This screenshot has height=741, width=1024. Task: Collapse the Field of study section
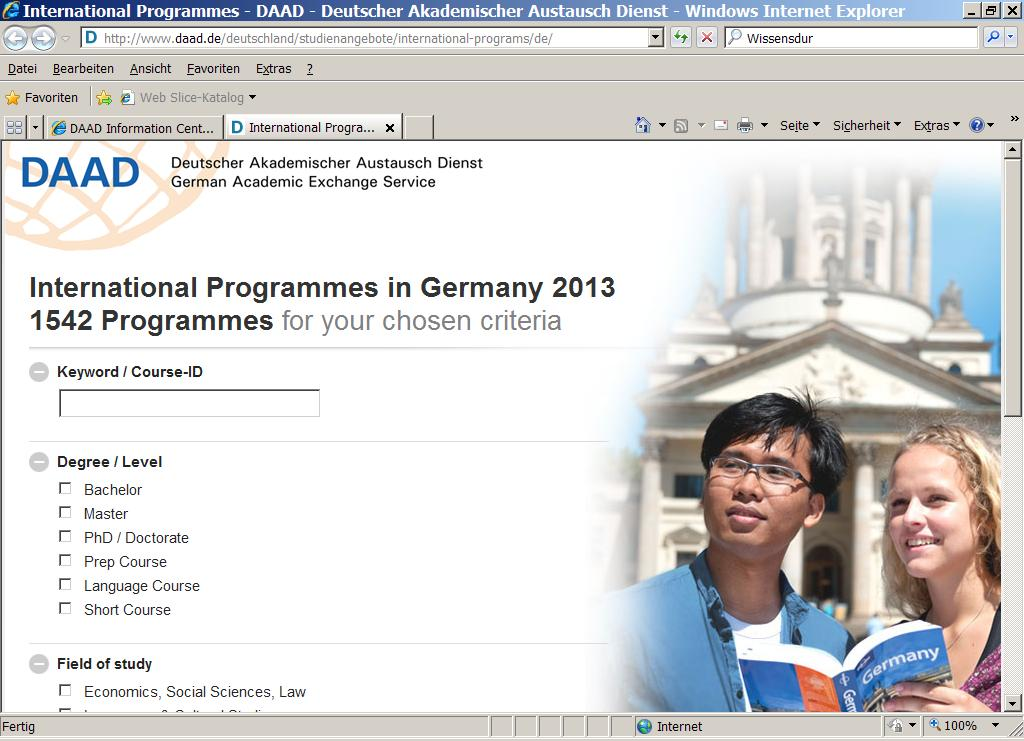click(x=39, y=664)
